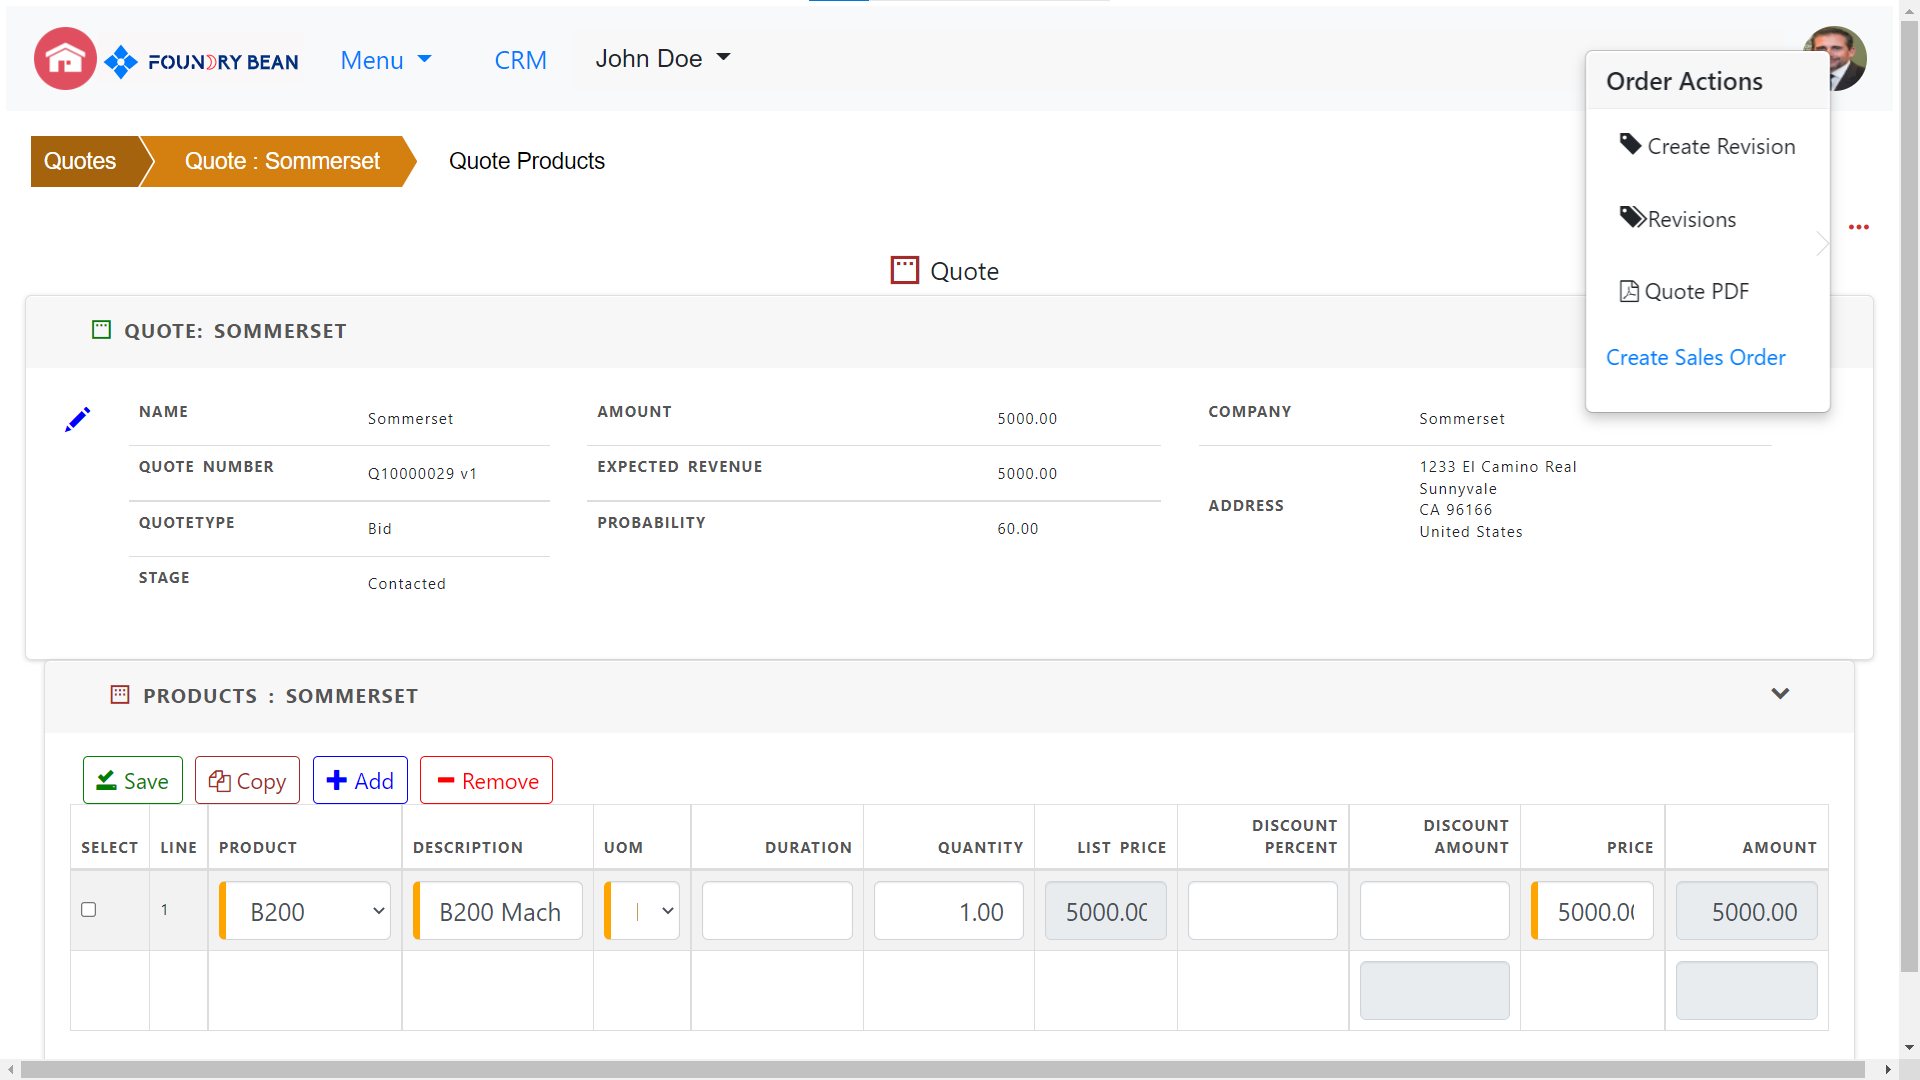Open the B200 product dropdown
This screenshot has height=1080, width=1920.
(x=305, y=911)
